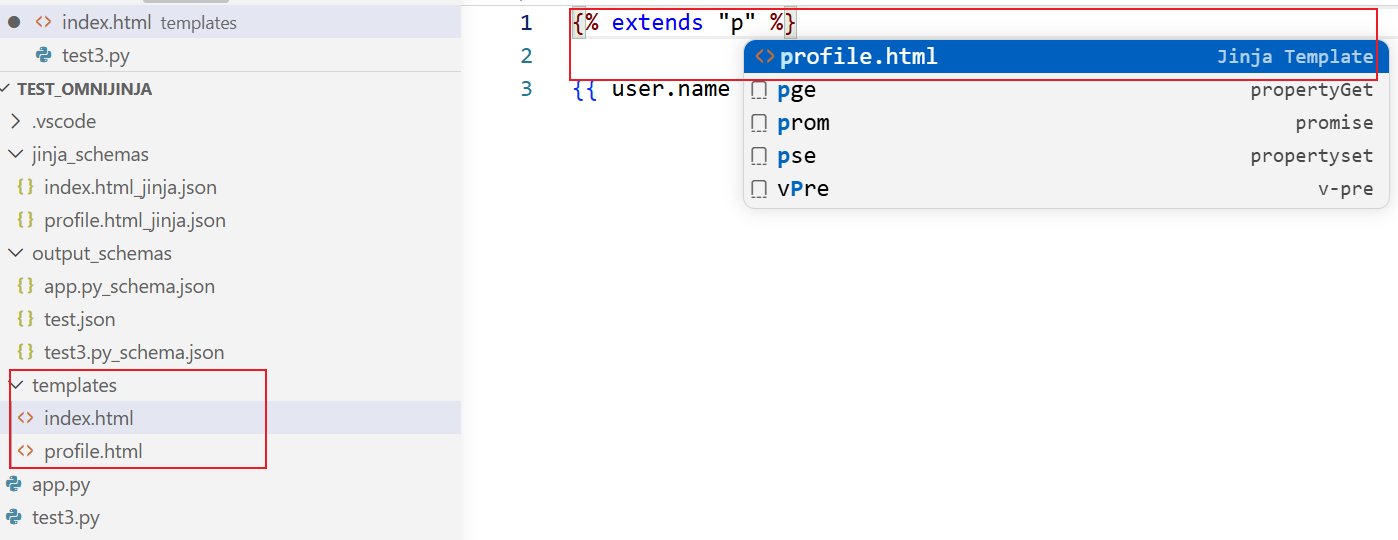Click the unsaved dot beside index.html editor
This screenshot has height=540, width=1398.
[x=14, y=22]
